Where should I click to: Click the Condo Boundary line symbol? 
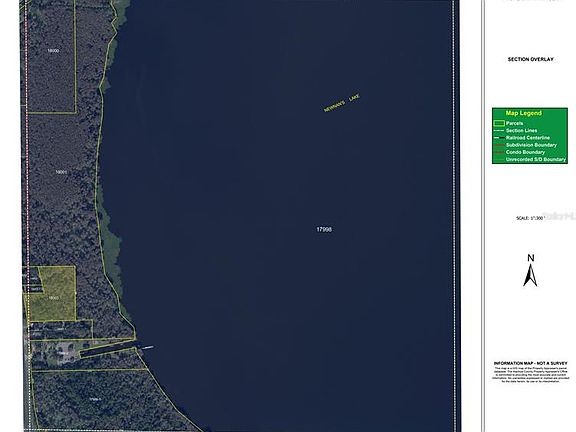click(499, 152)
